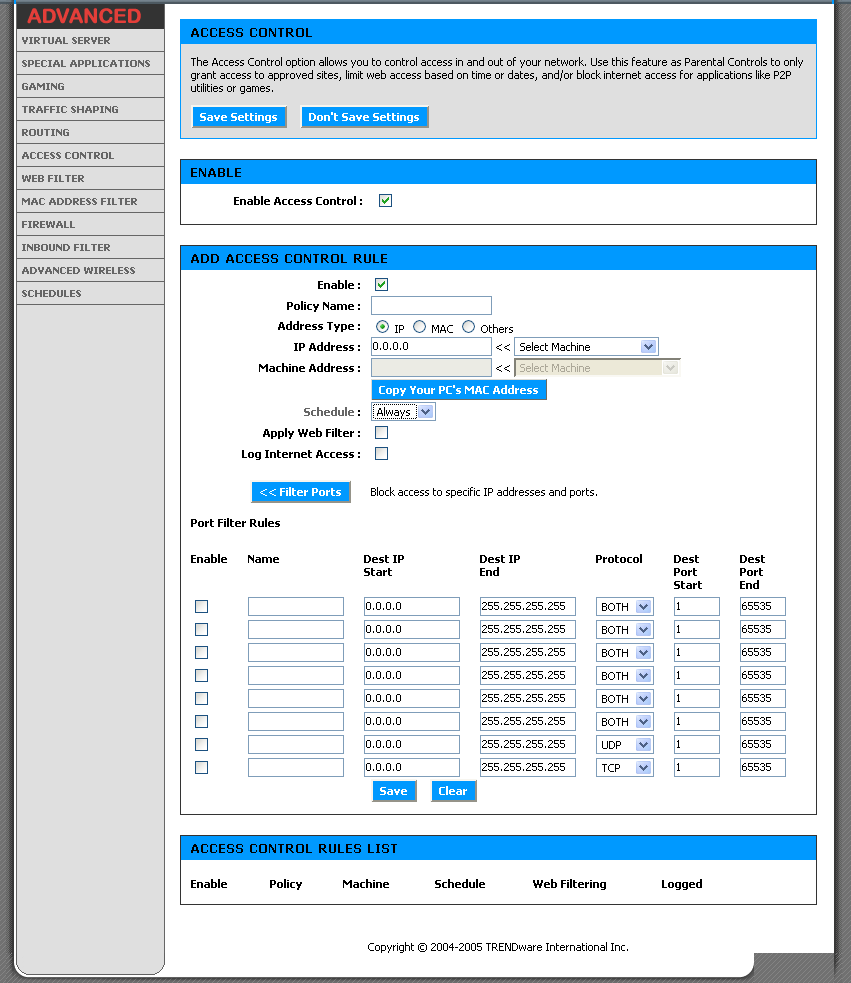Image resolution: width=851 pixels, height=983 pixels.
Task: Open Protocol dropdown of fifth rule
Action: (625, 699)
